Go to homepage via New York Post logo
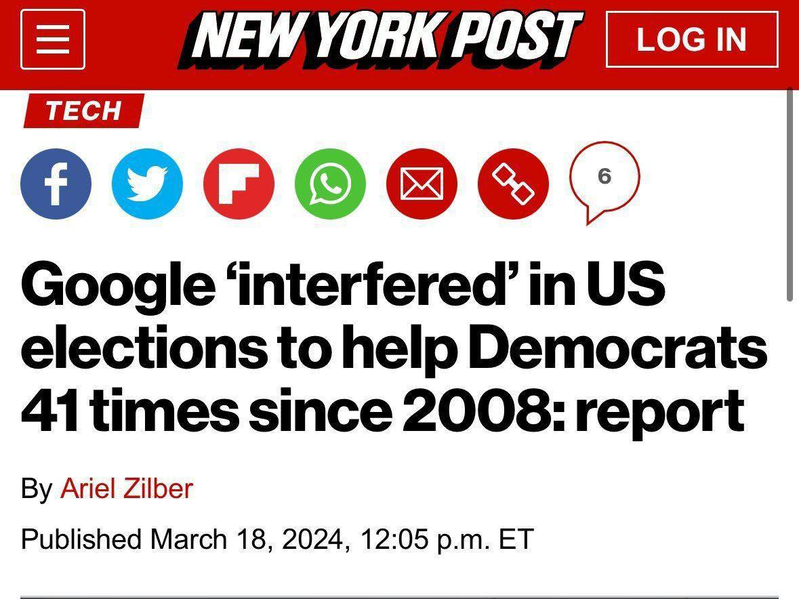799x599 pixels. pos(380,40)
